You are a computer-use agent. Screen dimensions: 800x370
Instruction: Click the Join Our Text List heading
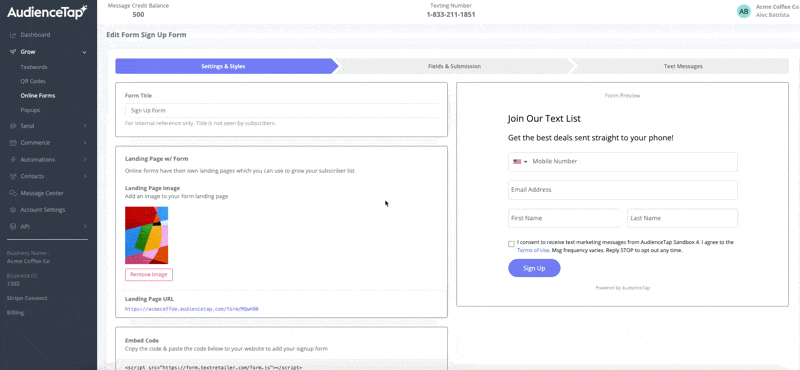[x=544, y=119]
